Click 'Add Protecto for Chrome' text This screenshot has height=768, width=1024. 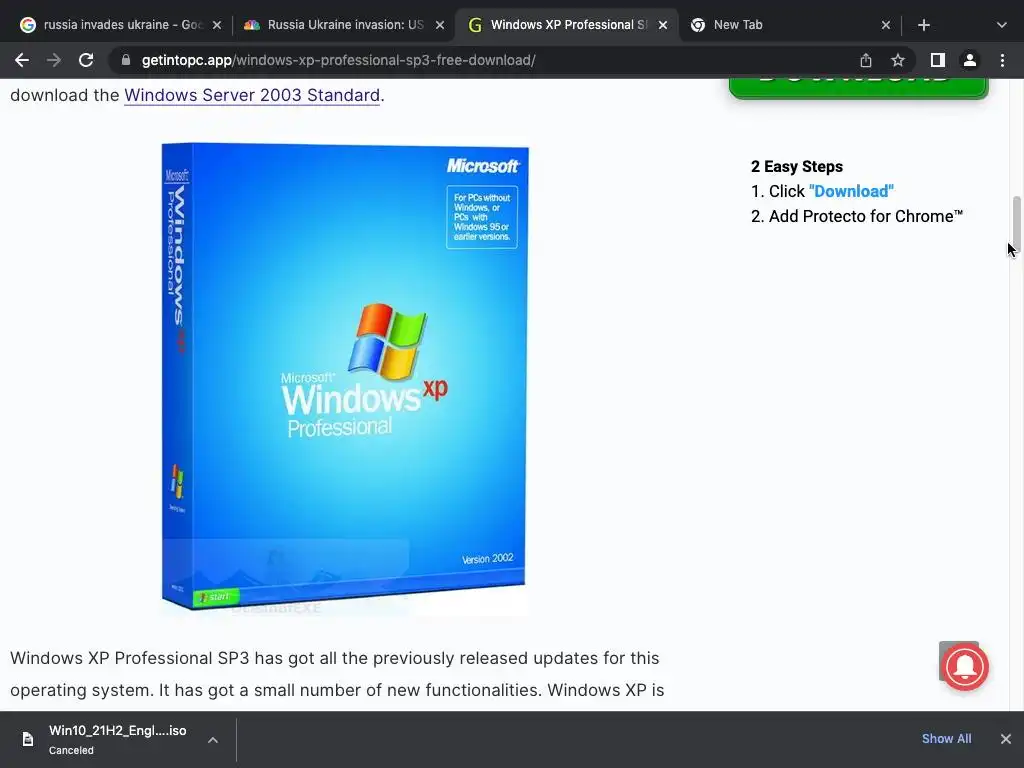pyautogui.click(x=866, y=216)
